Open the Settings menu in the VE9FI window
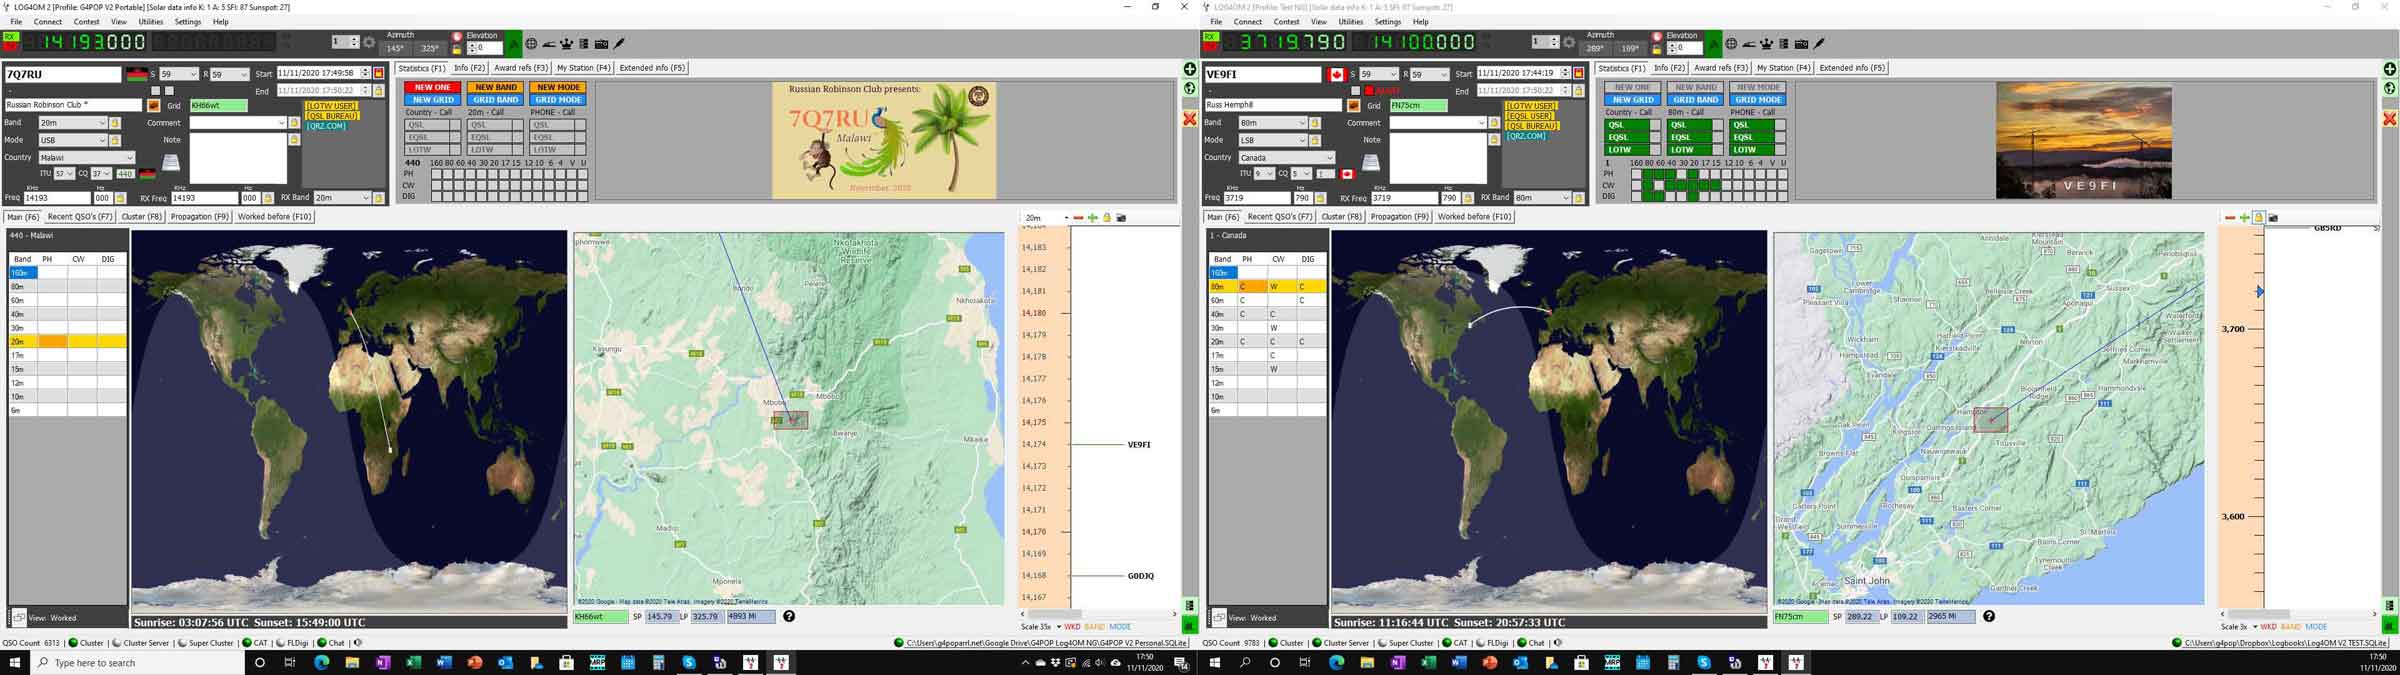 click(1388, 22)
